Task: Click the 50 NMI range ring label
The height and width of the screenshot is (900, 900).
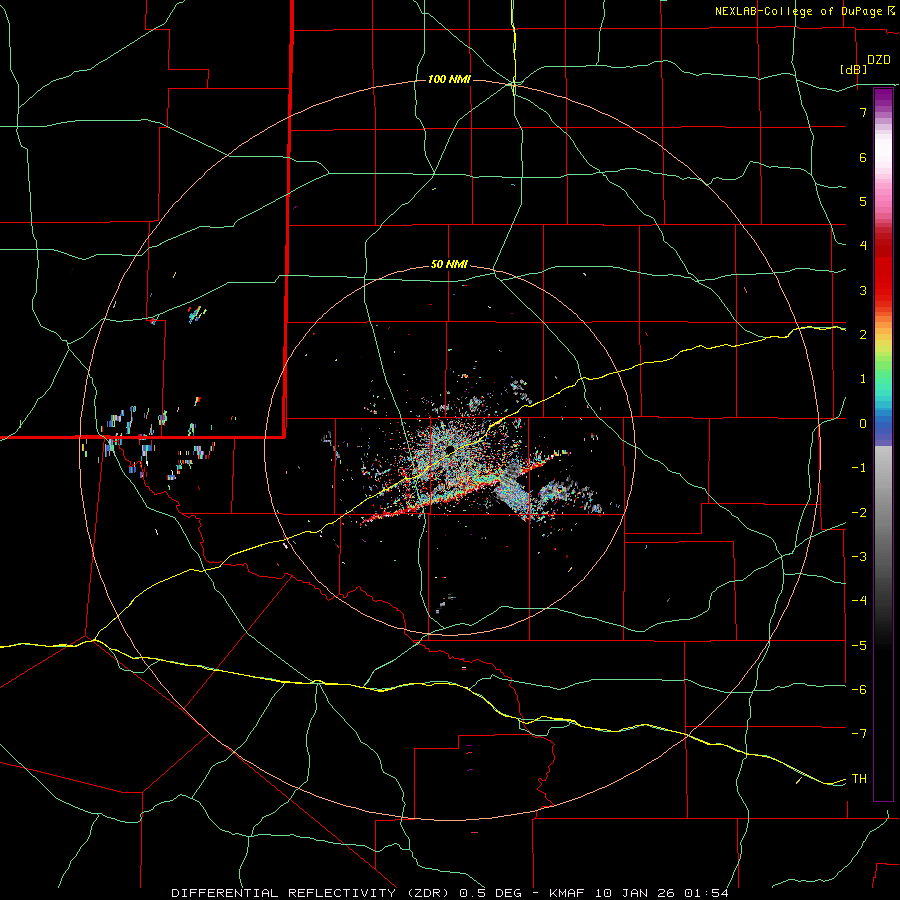Action: (x=449, y=264)
